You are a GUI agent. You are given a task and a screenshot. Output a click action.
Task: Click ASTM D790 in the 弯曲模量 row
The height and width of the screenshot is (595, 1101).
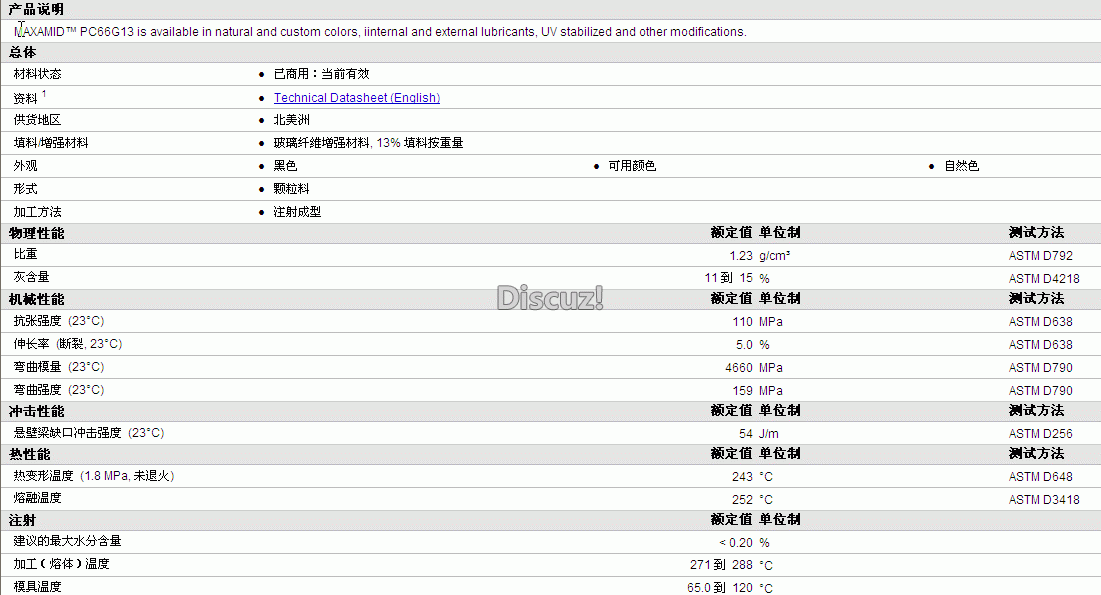[x=1041, y=368]
